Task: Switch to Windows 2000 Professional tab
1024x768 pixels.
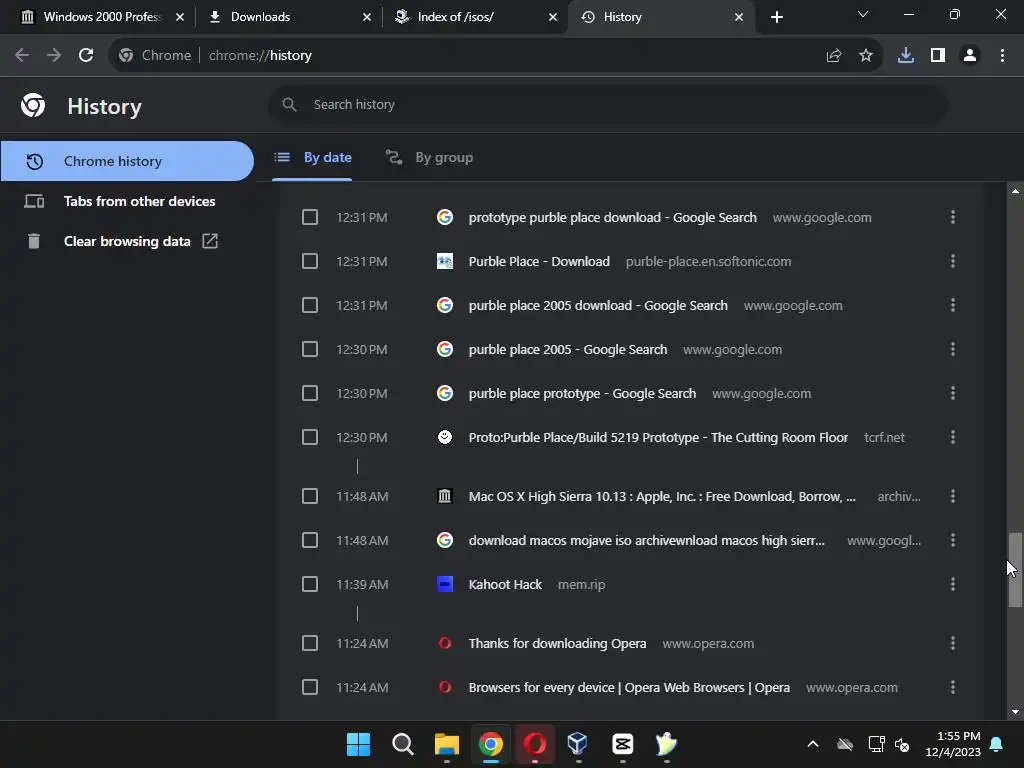Action: pos(102,17)
